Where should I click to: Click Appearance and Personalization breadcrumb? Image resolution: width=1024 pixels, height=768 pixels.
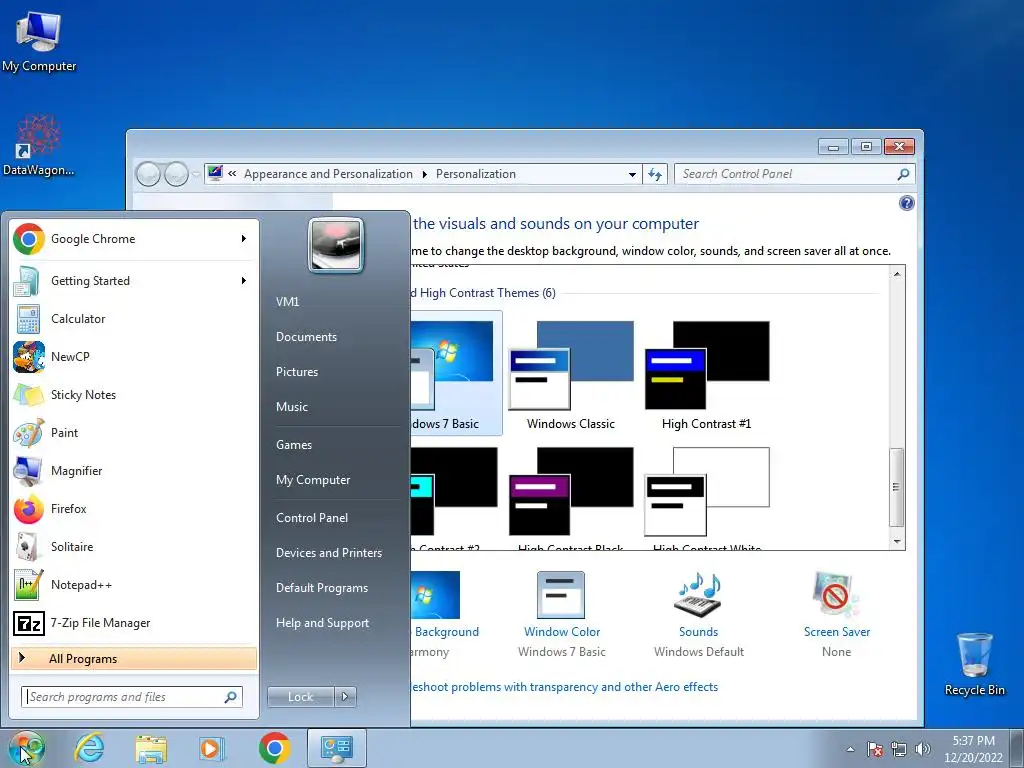point(328,174)
